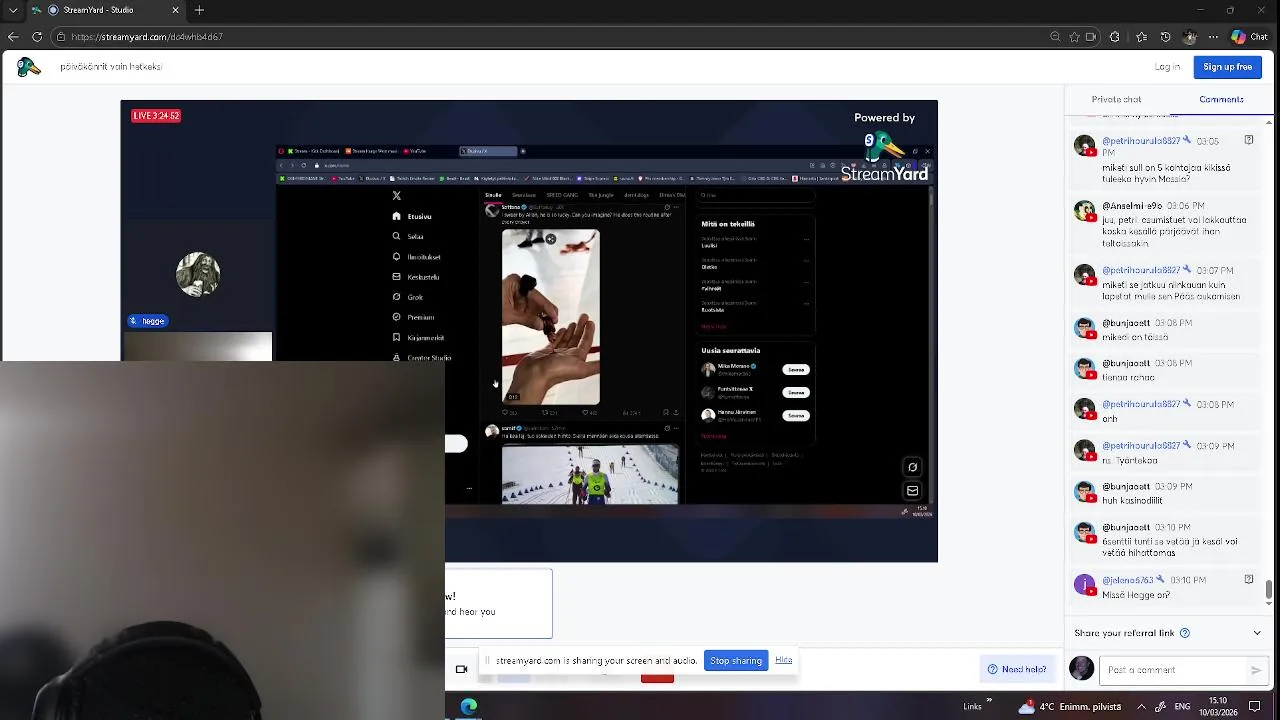Follow Hannu Järvinen in Uusia seurattavia
Screen dimensions: 1280x720
[x=795, y=415]
